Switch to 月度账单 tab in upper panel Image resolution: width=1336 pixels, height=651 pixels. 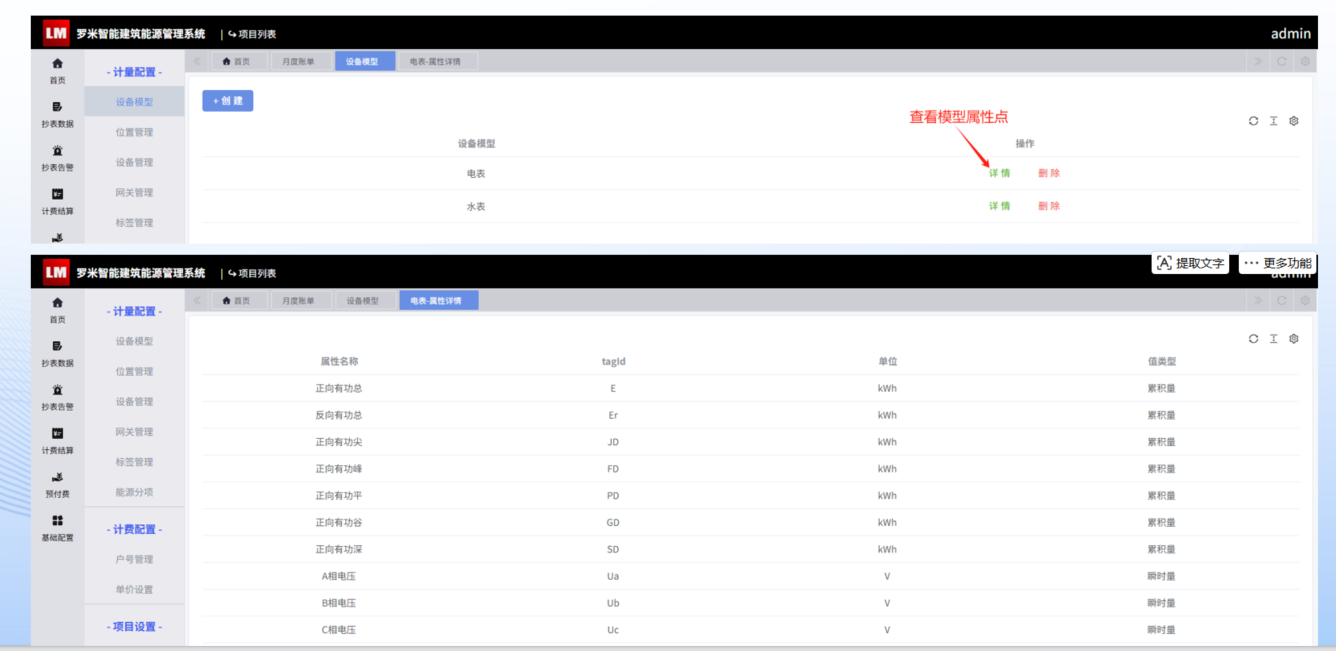point(298,62)
